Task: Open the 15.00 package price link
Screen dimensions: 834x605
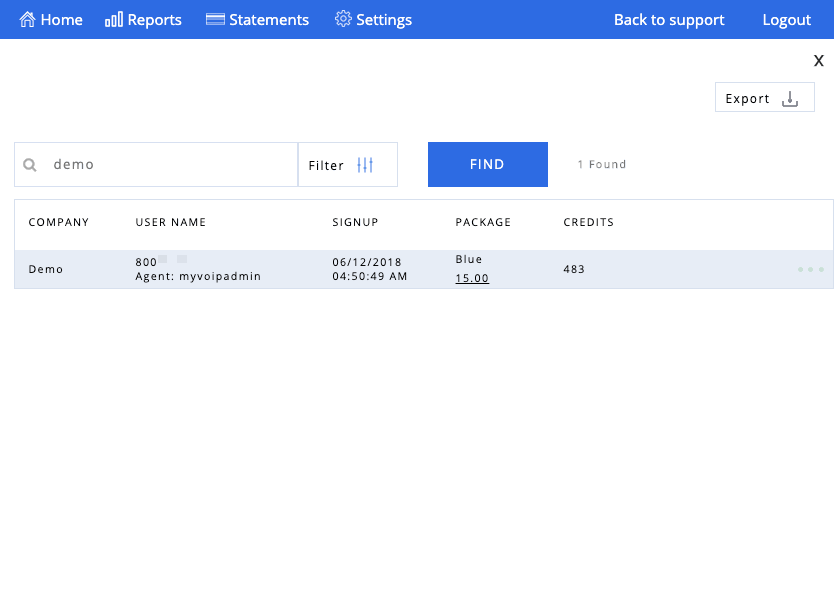Action: point(472,278)
